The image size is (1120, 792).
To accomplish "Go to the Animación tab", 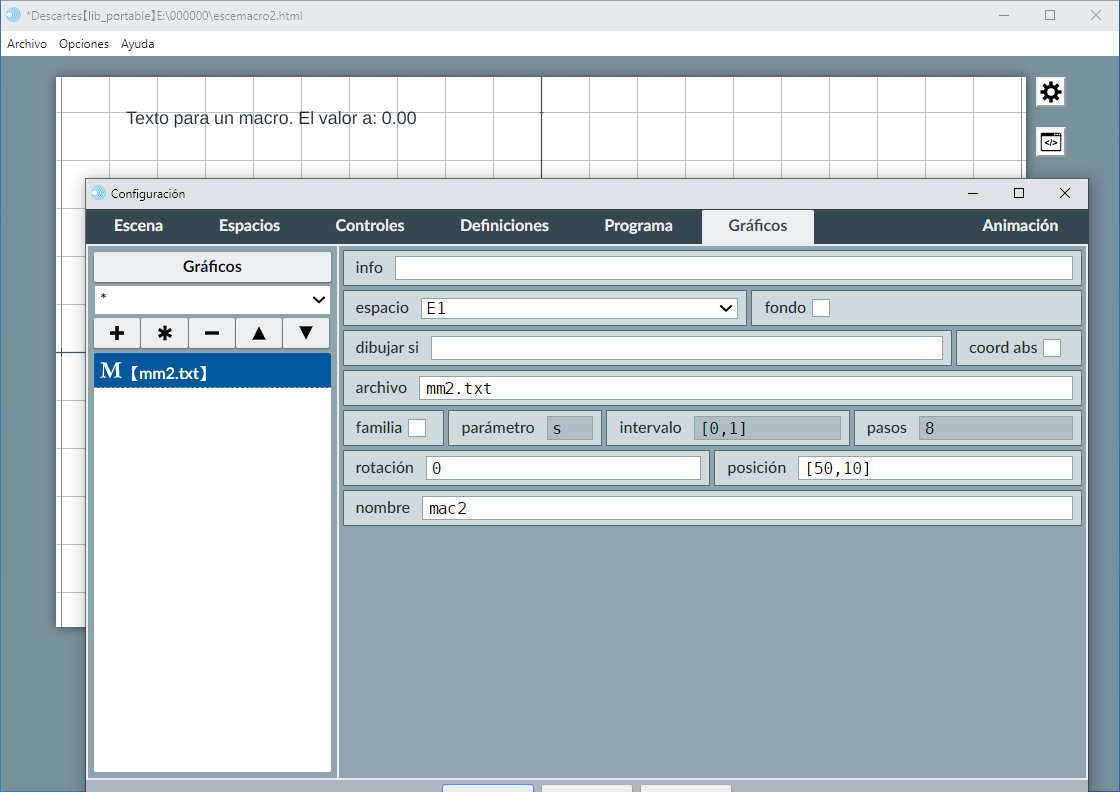I will pos(1020,226).
